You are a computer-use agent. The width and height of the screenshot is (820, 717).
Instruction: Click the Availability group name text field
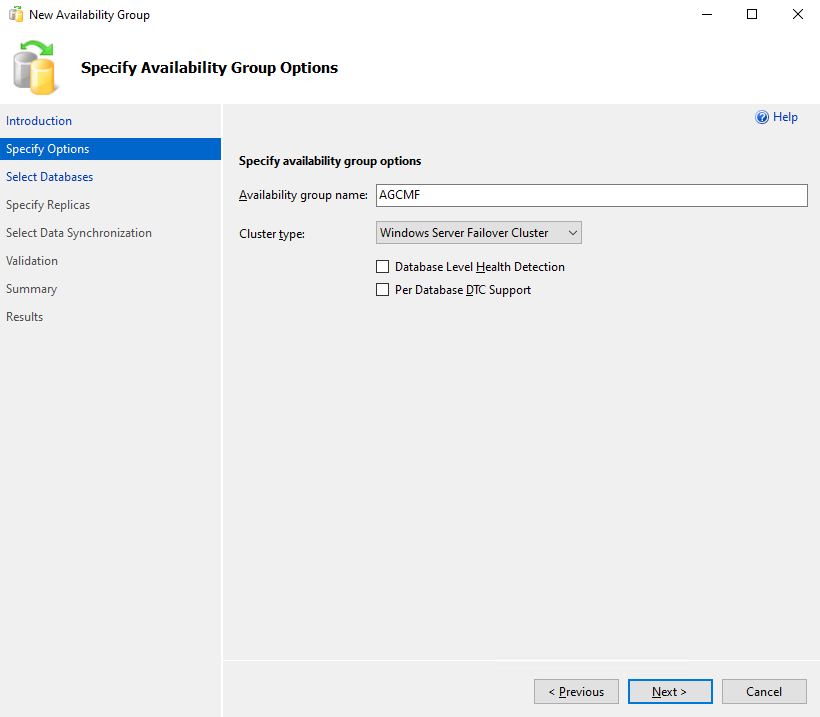(x=591, y=195)
